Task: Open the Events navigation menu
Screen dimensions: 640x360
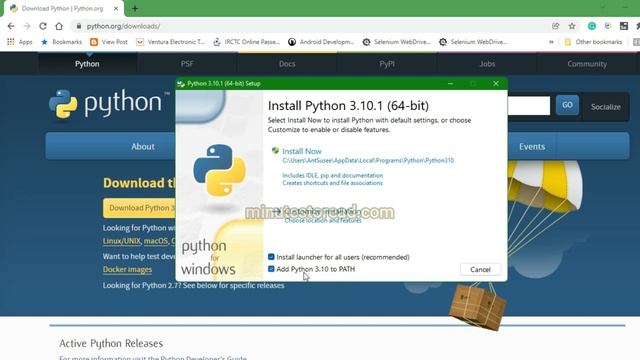Action: coord(532,146)
